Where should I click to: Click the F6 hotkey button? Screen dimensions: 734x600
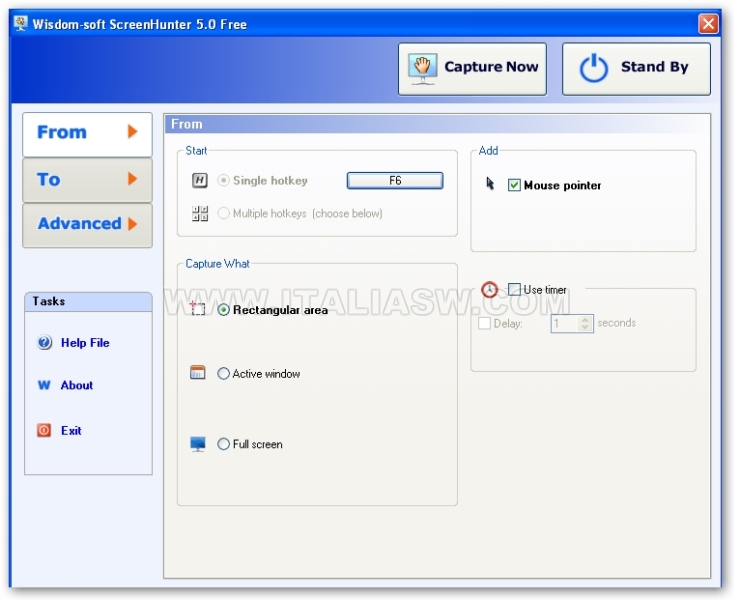click(x=395, y=181)
